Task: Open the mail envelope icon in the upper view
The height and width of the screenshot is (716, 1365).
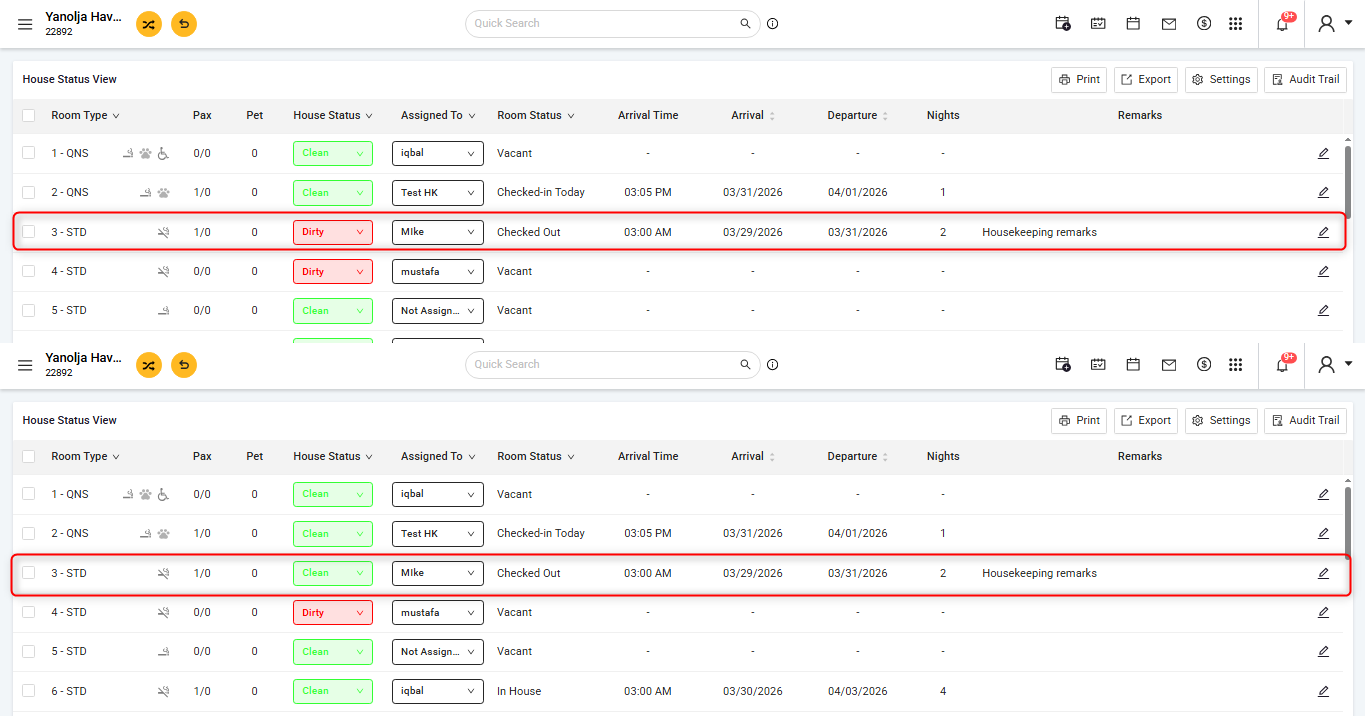Action: point(1169,24)
